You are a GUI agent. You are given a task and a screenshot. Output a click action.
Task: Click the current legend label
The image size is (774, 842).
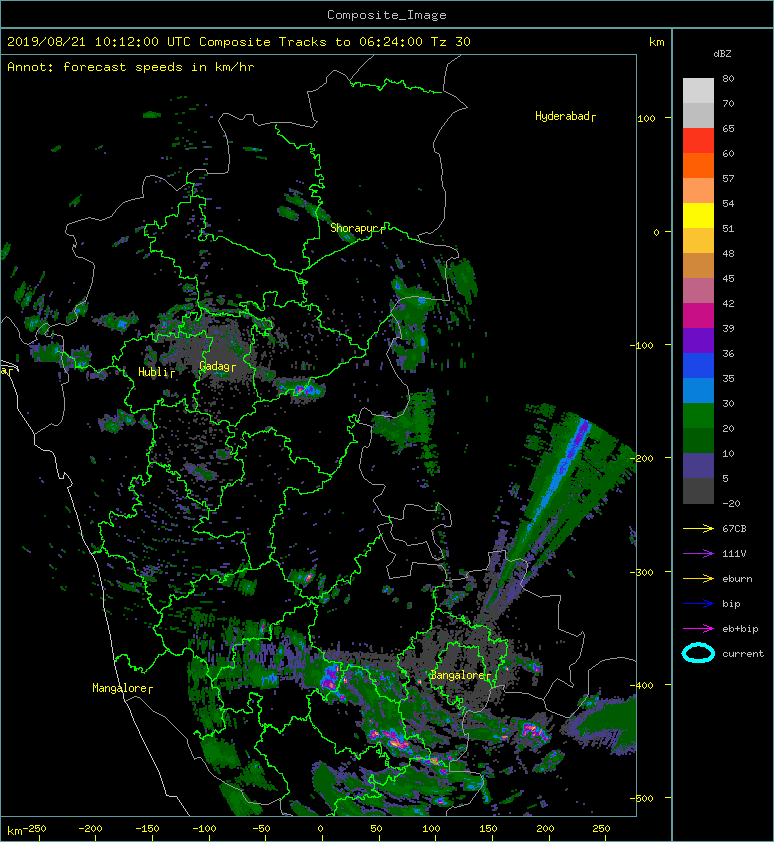click(x=743, y=654)
